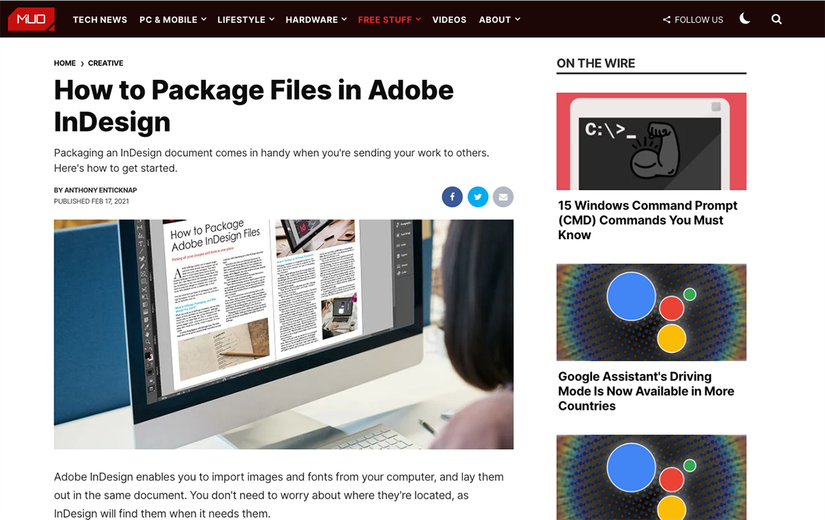Toggle dark mode with the moon icon
Viewport: 825px width, 520px height.
[x=744, y=19]
